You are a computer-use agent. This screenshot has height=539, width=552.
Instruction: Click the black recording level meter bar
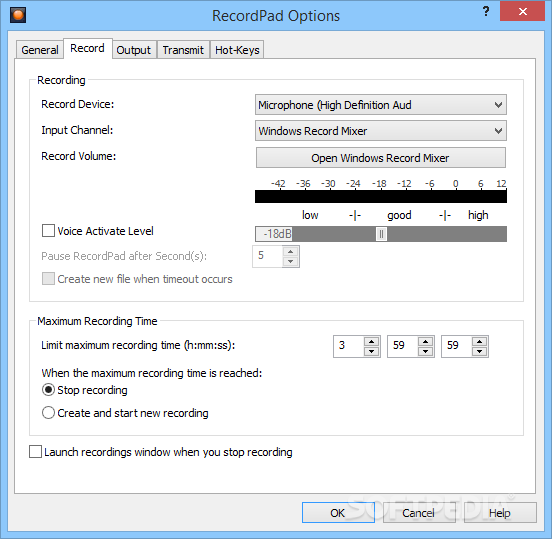tap(381, 196)
